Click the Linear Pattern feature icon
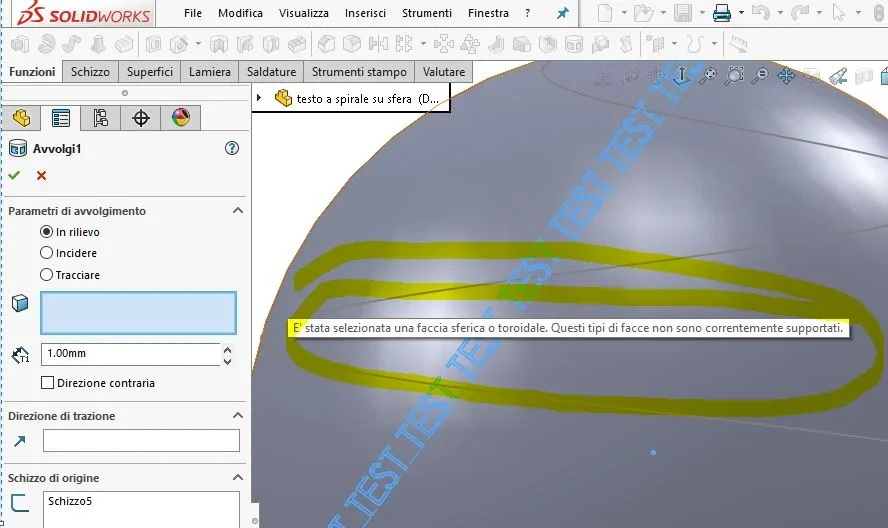Screen dimensions: 888x528 pyautogui.click(x=404, y=44)
